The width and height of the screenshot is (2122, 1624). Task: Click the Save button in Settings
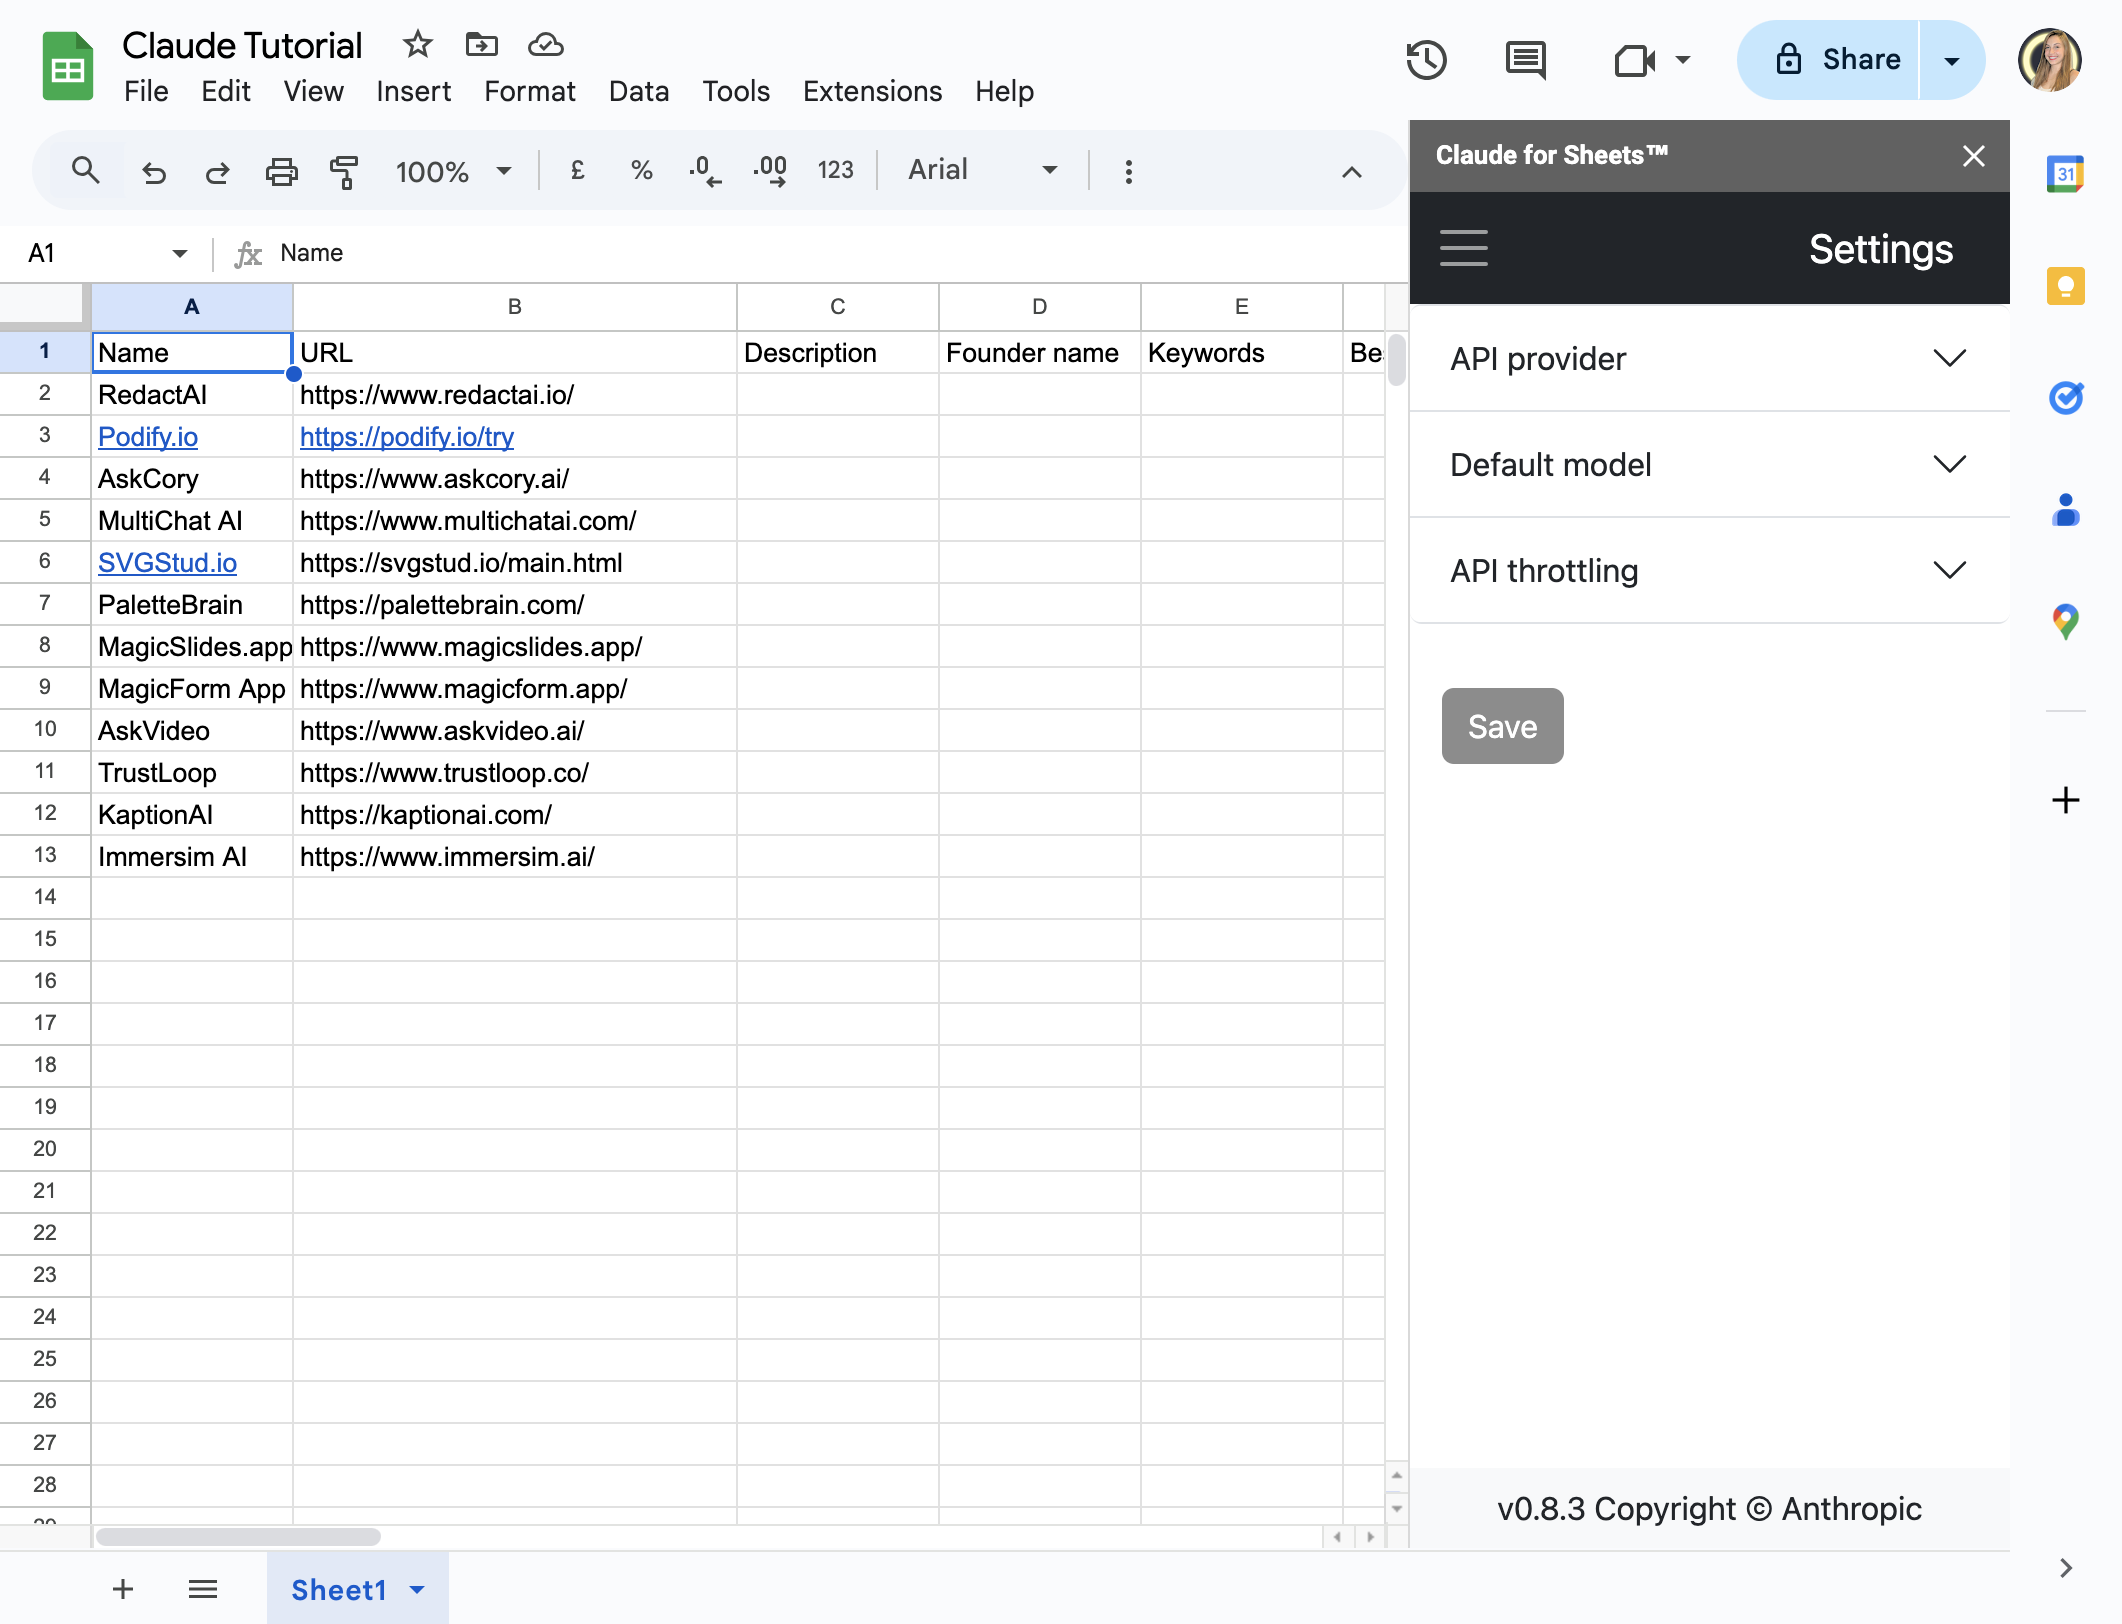1502,726
